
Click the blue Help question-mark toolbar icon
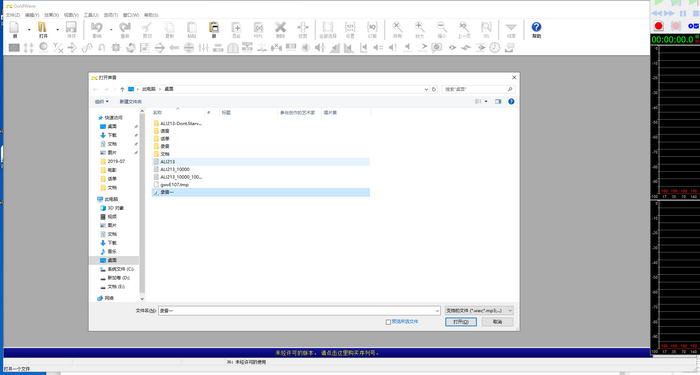(x=536, y=29)
